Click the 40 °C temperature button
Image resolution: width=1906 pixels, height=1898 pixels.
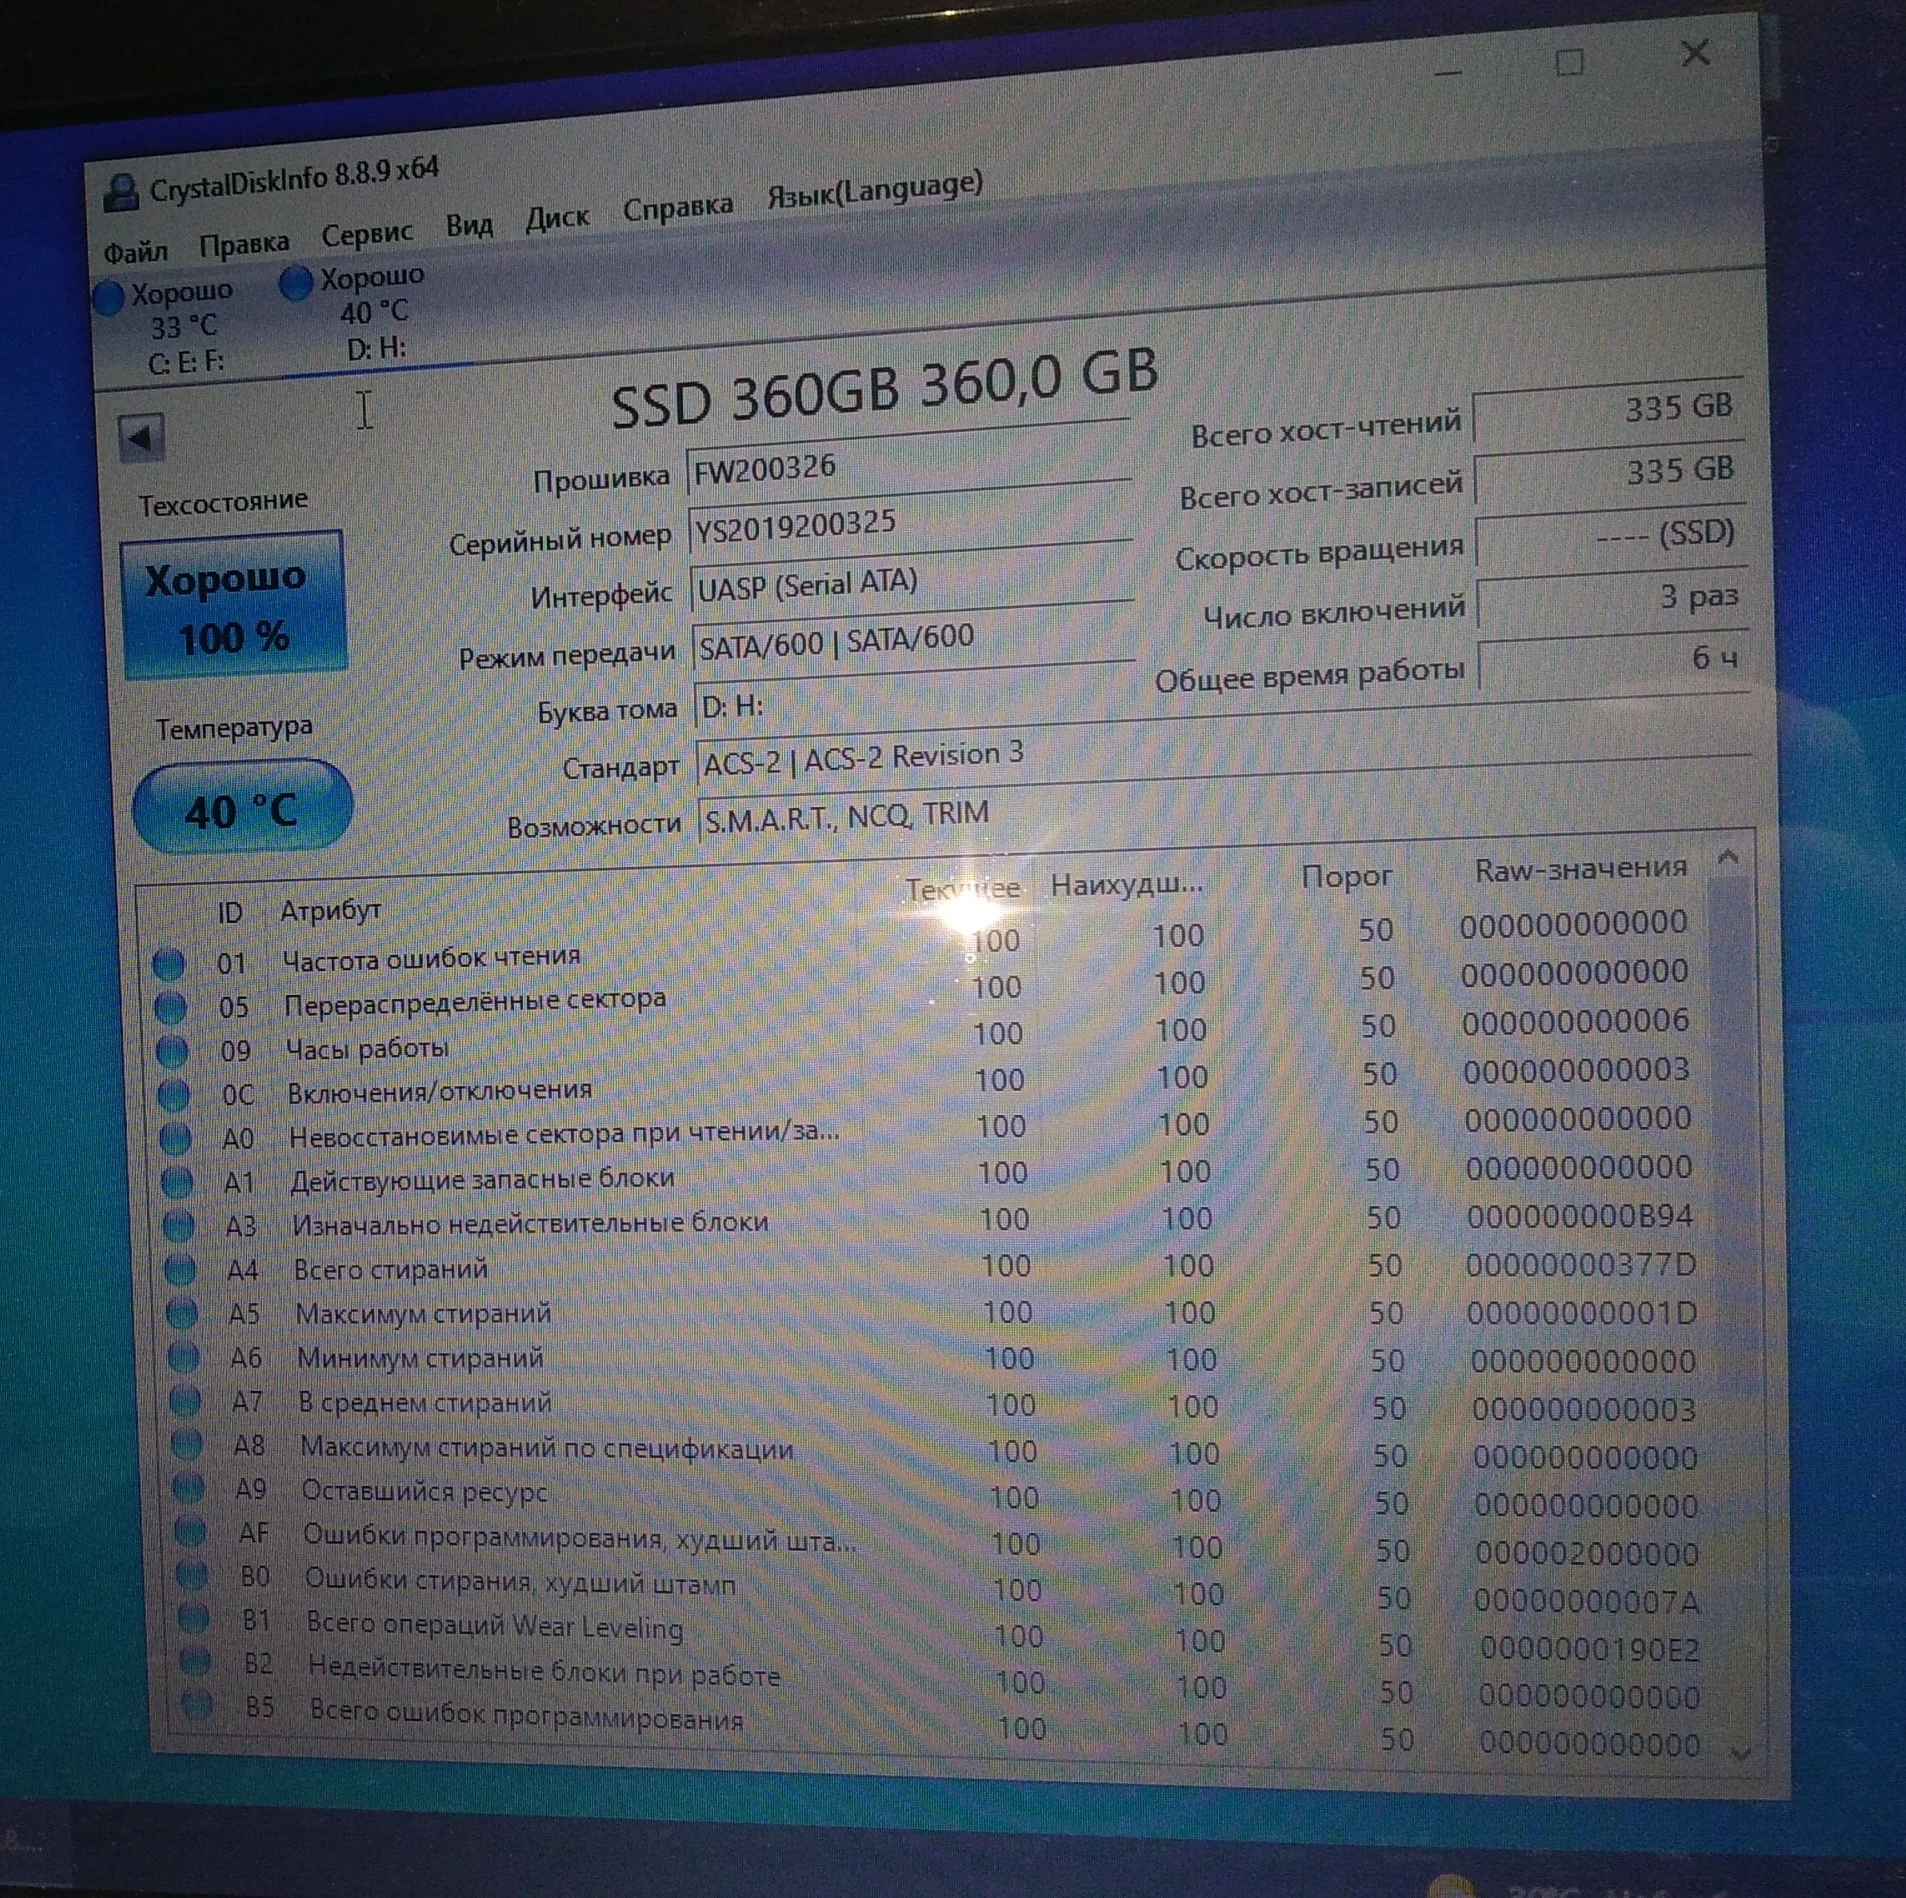(242, 808)
